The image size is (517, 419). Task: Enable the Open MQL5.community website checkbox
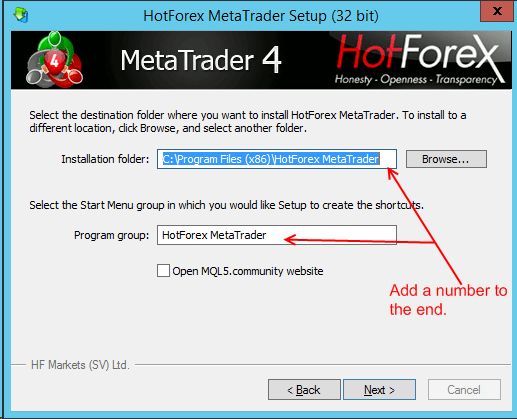163,270
